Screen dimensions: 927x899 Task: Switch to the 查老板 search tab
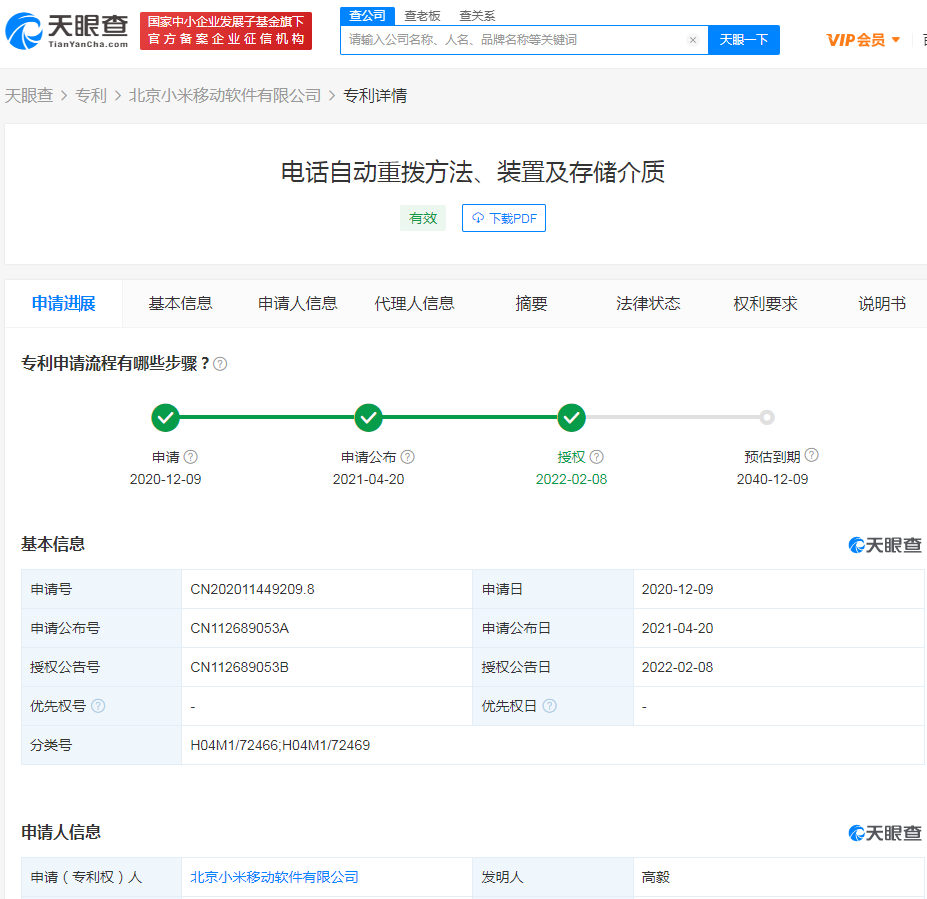click(420, 16)
